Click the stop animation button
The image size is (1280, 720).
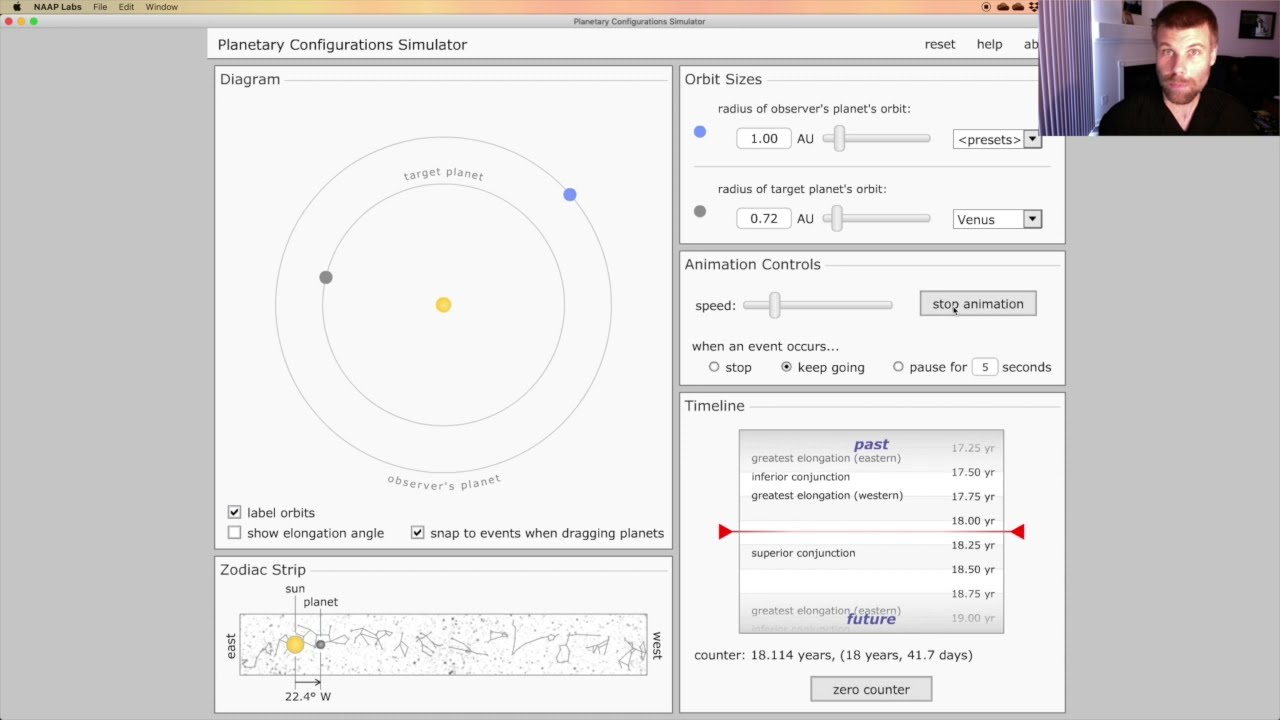(x=978, y=304)
